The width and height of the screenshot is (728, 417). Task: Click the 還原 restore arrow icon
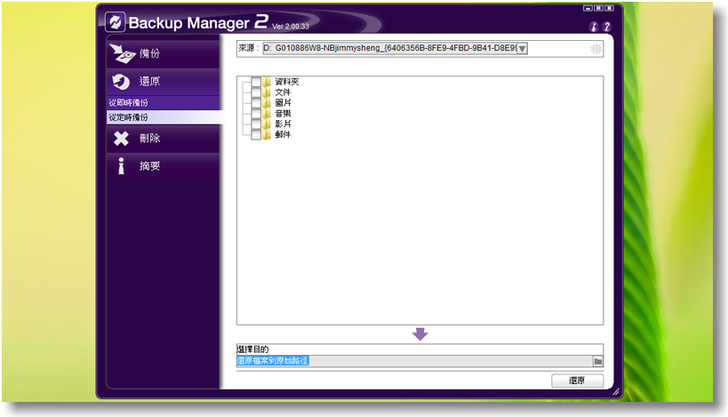(121, 81)
